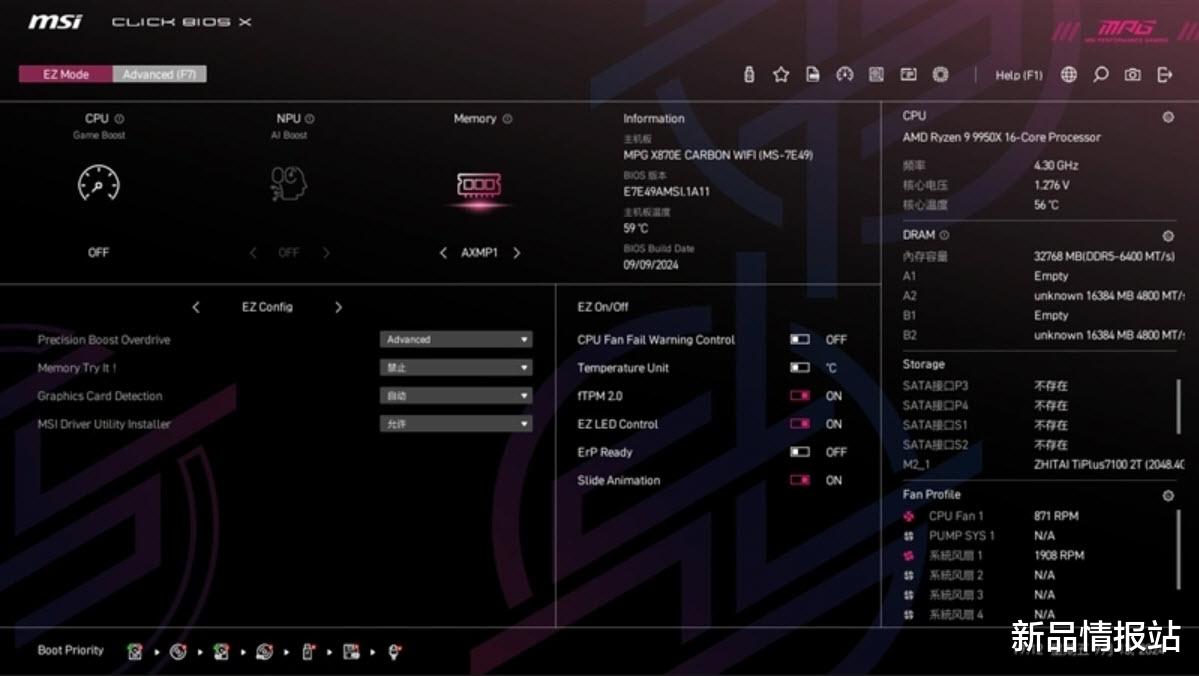Open the language globe icon
The width and height of the screenshot is (1199, 676).
(1069, 74)
